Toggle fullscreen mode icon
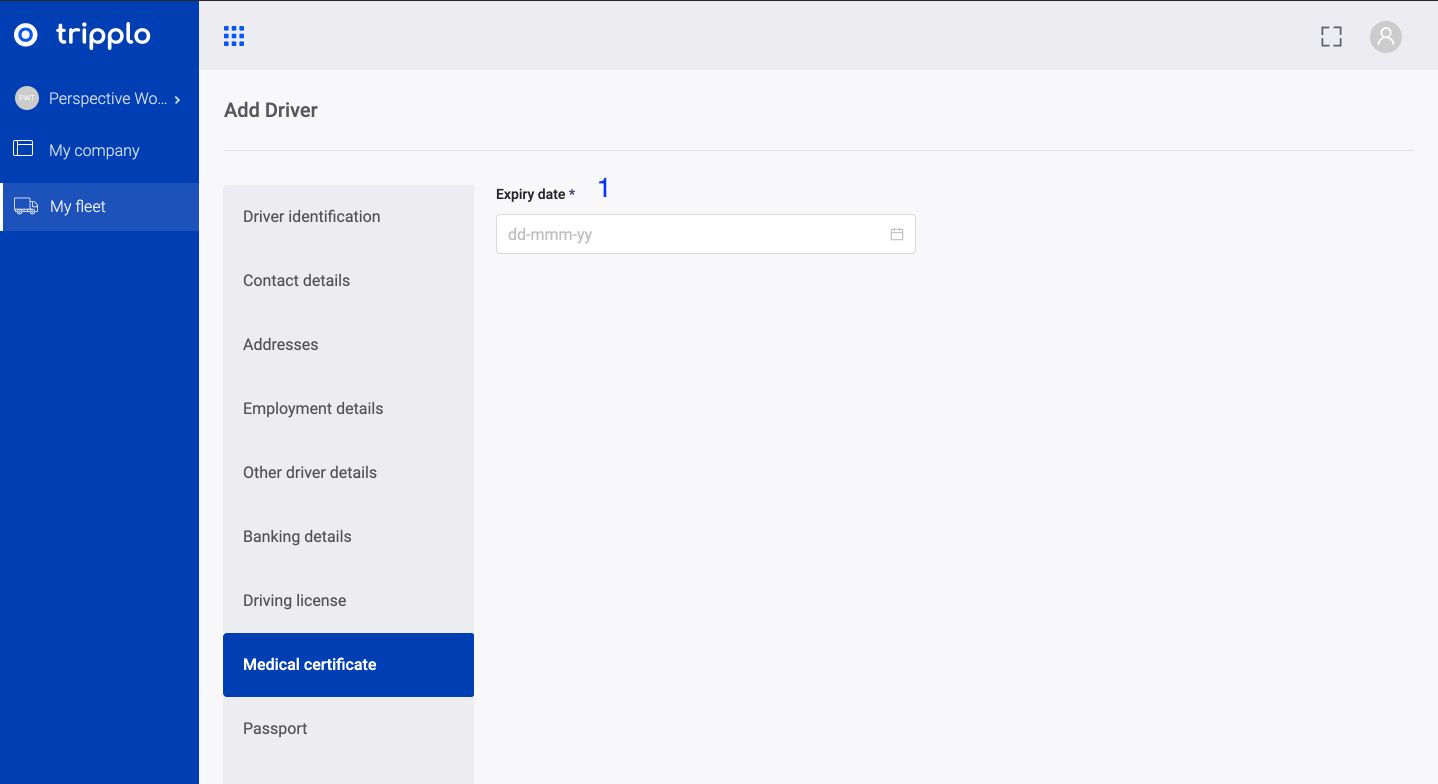 pyautogui.click(x=1330, y=37)
